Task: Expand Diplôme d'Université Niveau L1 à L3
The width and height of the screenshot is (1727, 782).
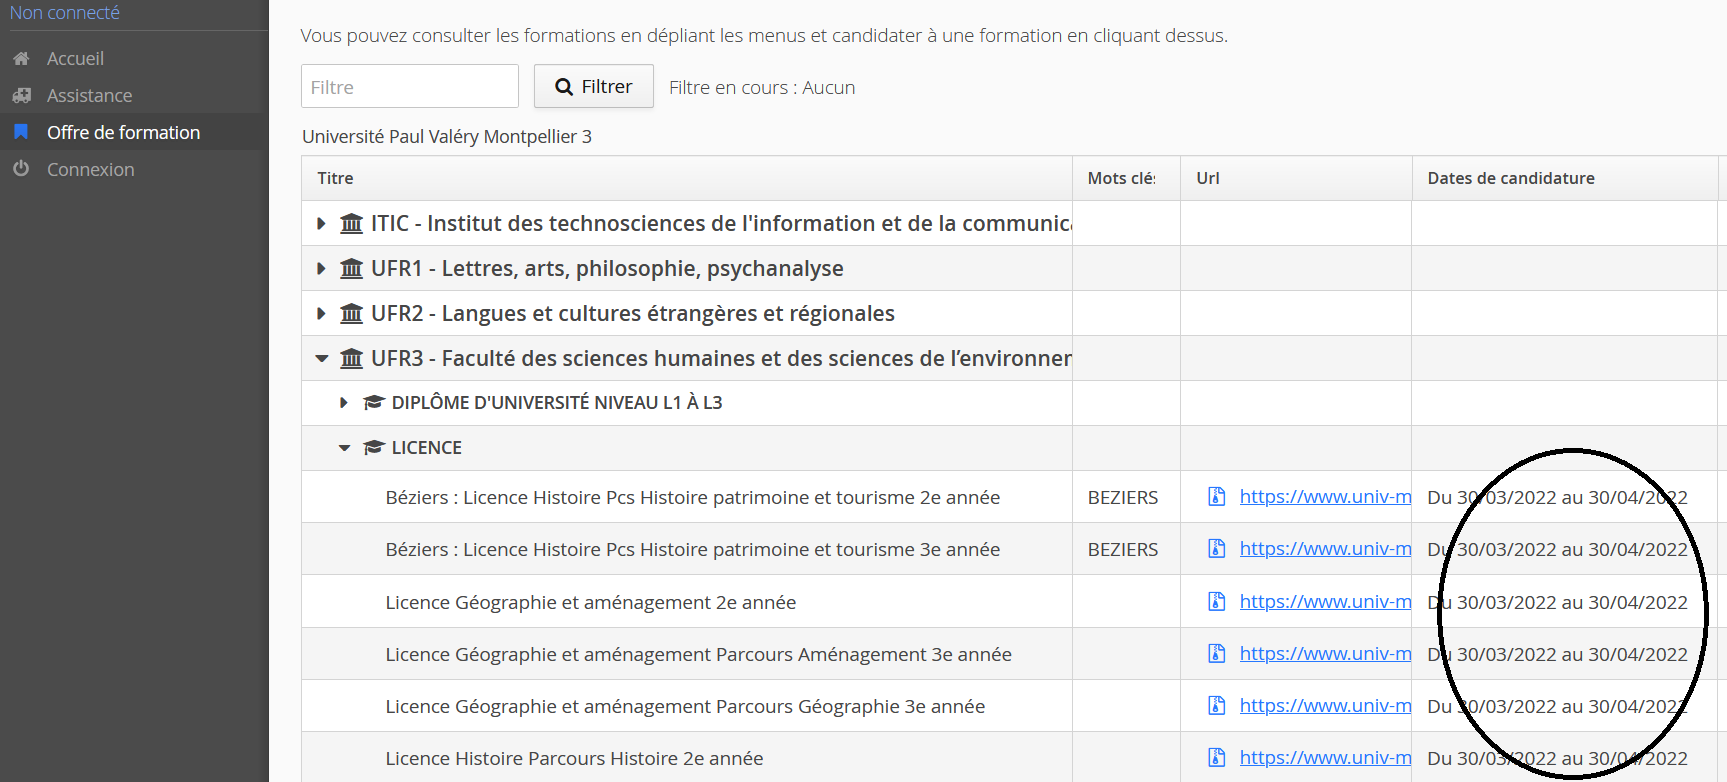Action: [x=344, y=403]
